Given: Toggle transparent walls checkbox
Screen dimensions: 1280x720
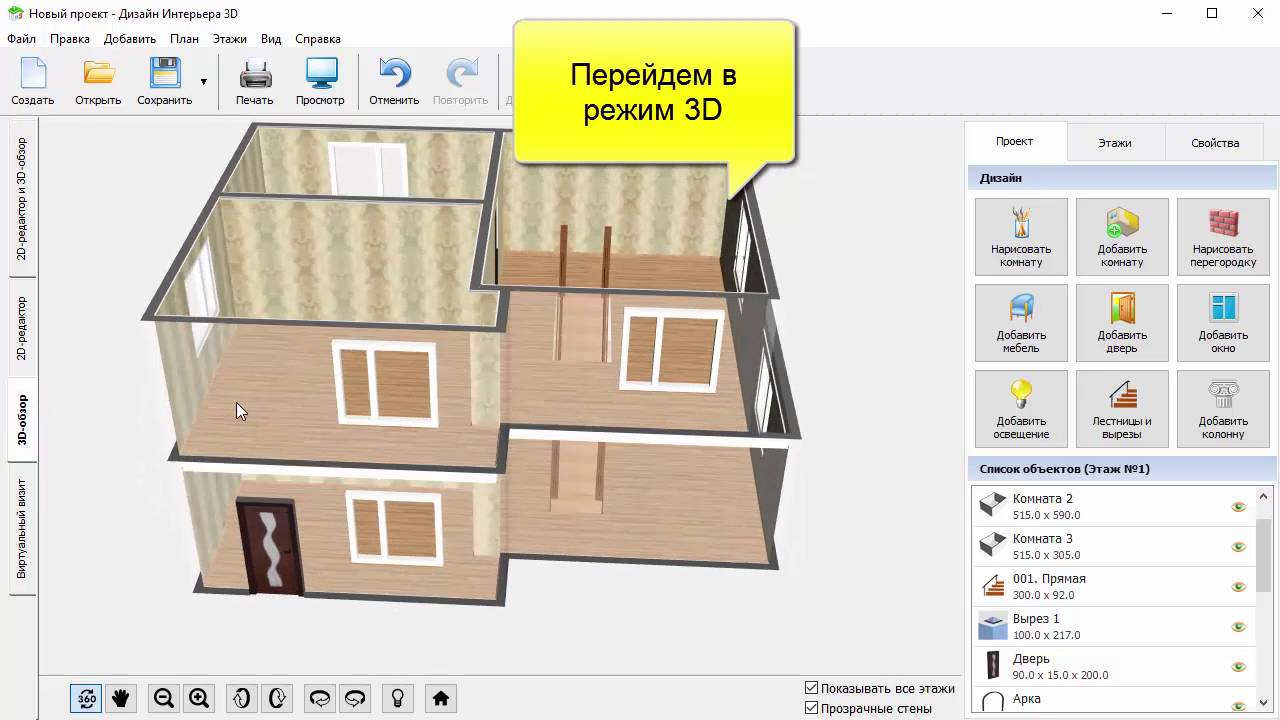Looking at the screenshot, I should point(812,708).
